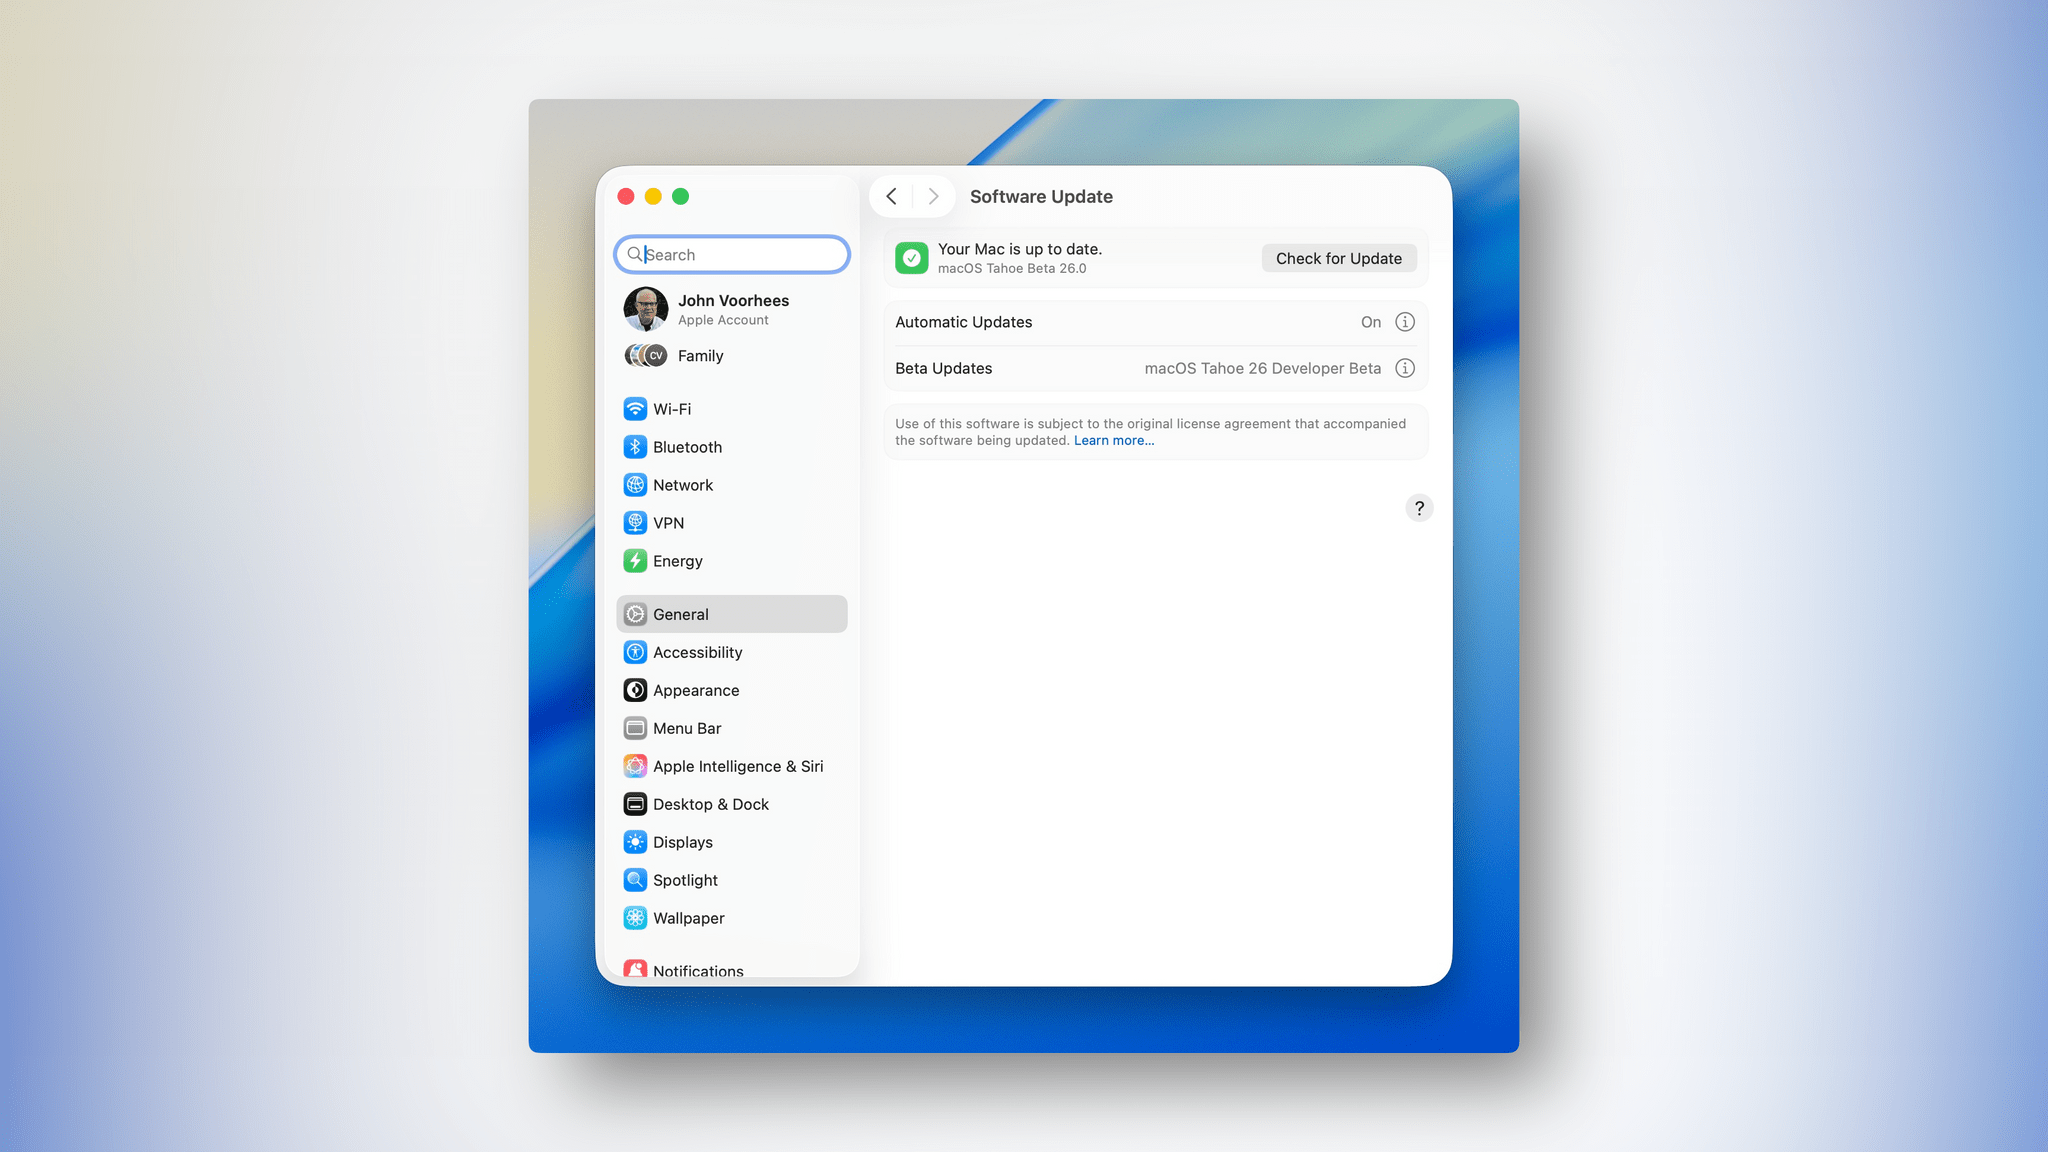This screenshot has width=2048, height=1152.
Task: Select the Spotlight magnifier icon
Action: tap(635, 880)
